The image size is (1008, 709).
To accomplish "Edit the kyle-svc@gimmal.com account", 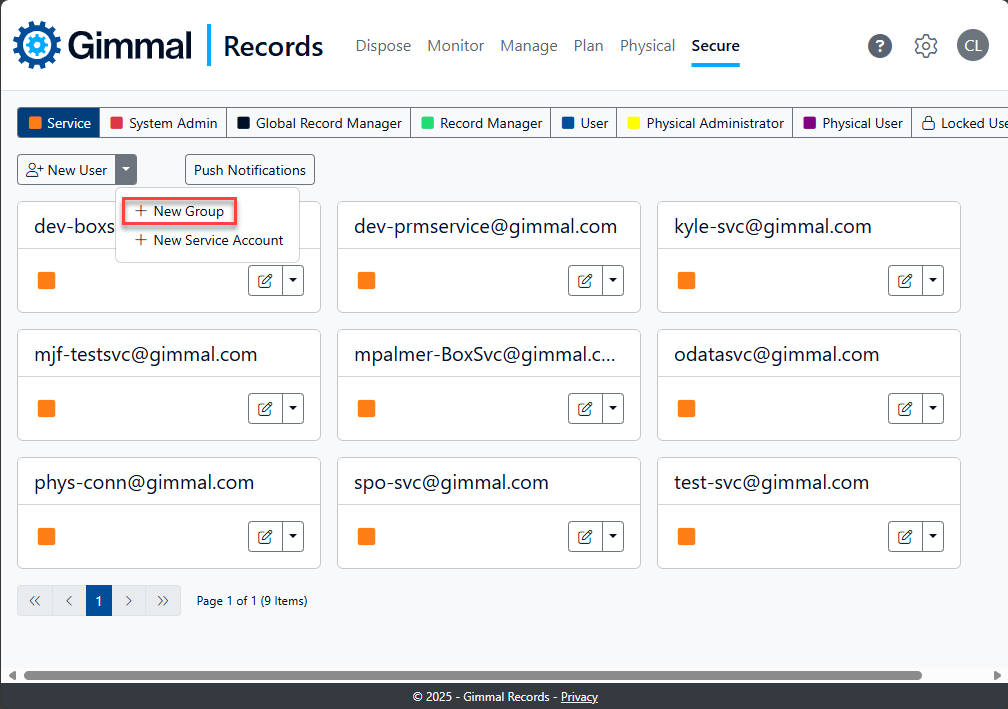I will tap(905, 281).
